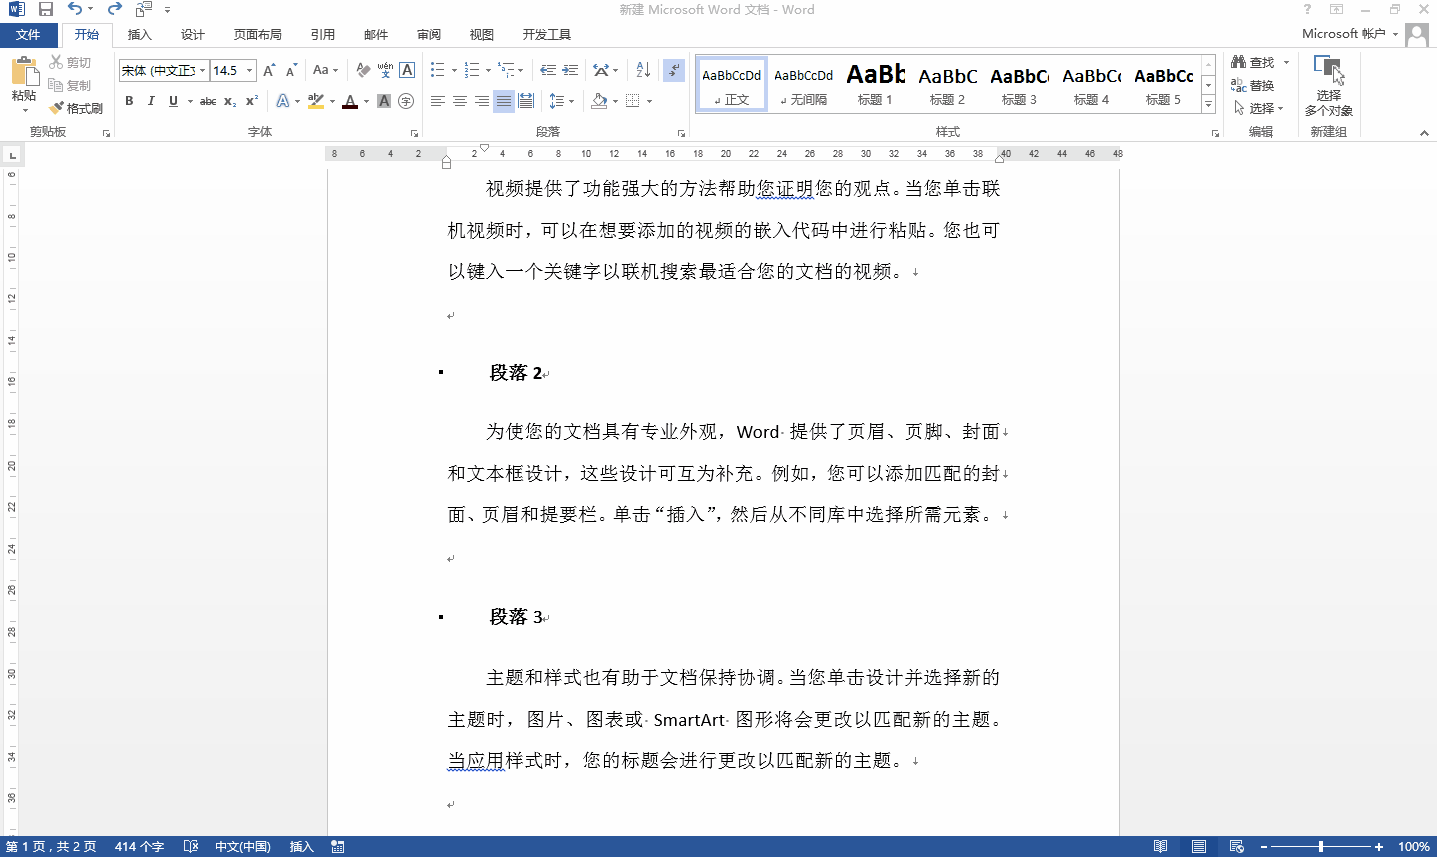
Task: Toggle Bold formatting
Action: pyautogui.click(x=129, y=101)
